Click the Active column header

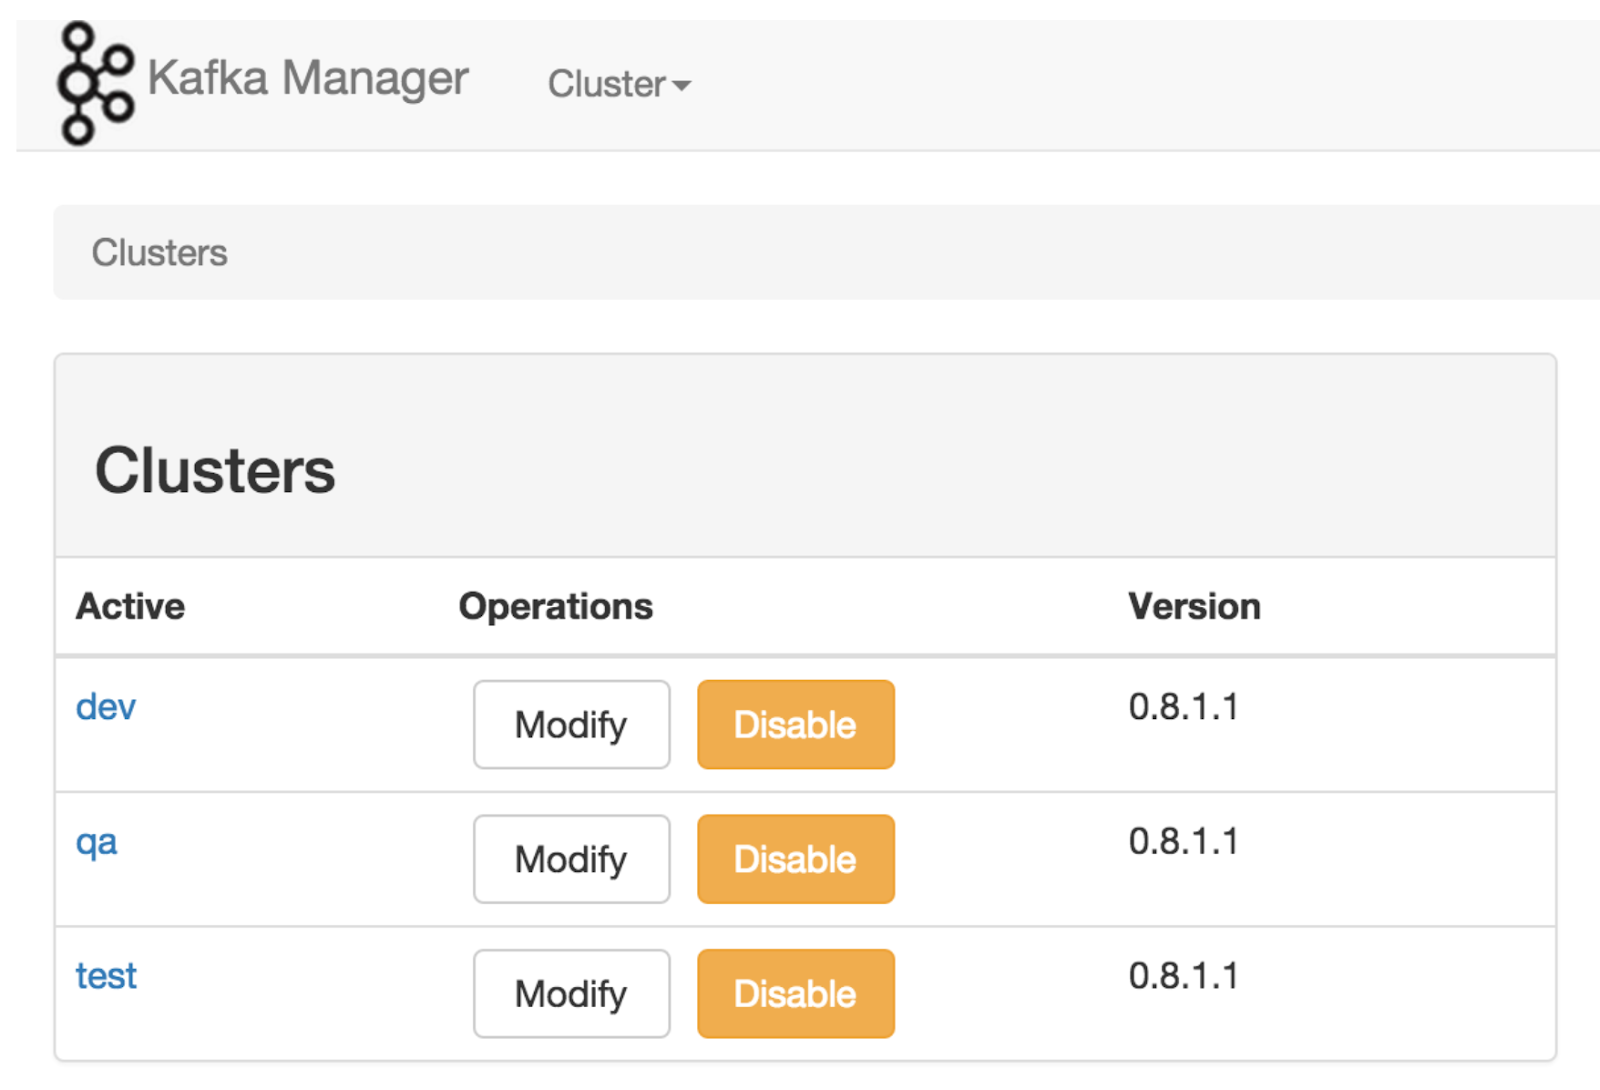tap(131, 607)
